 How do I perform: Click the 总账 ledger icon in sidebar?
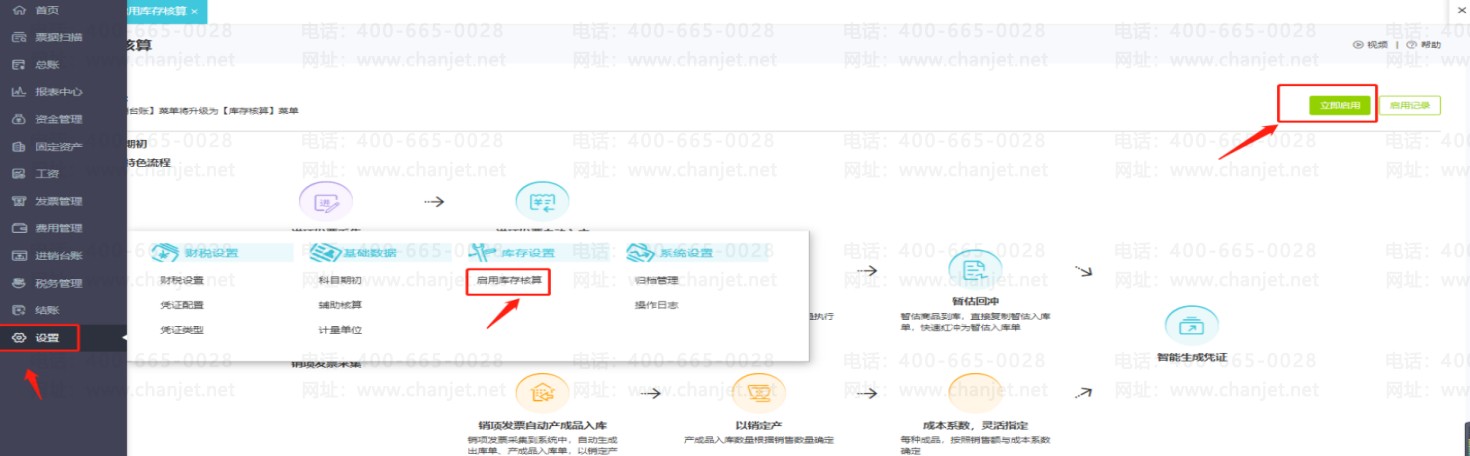point(18,64)
